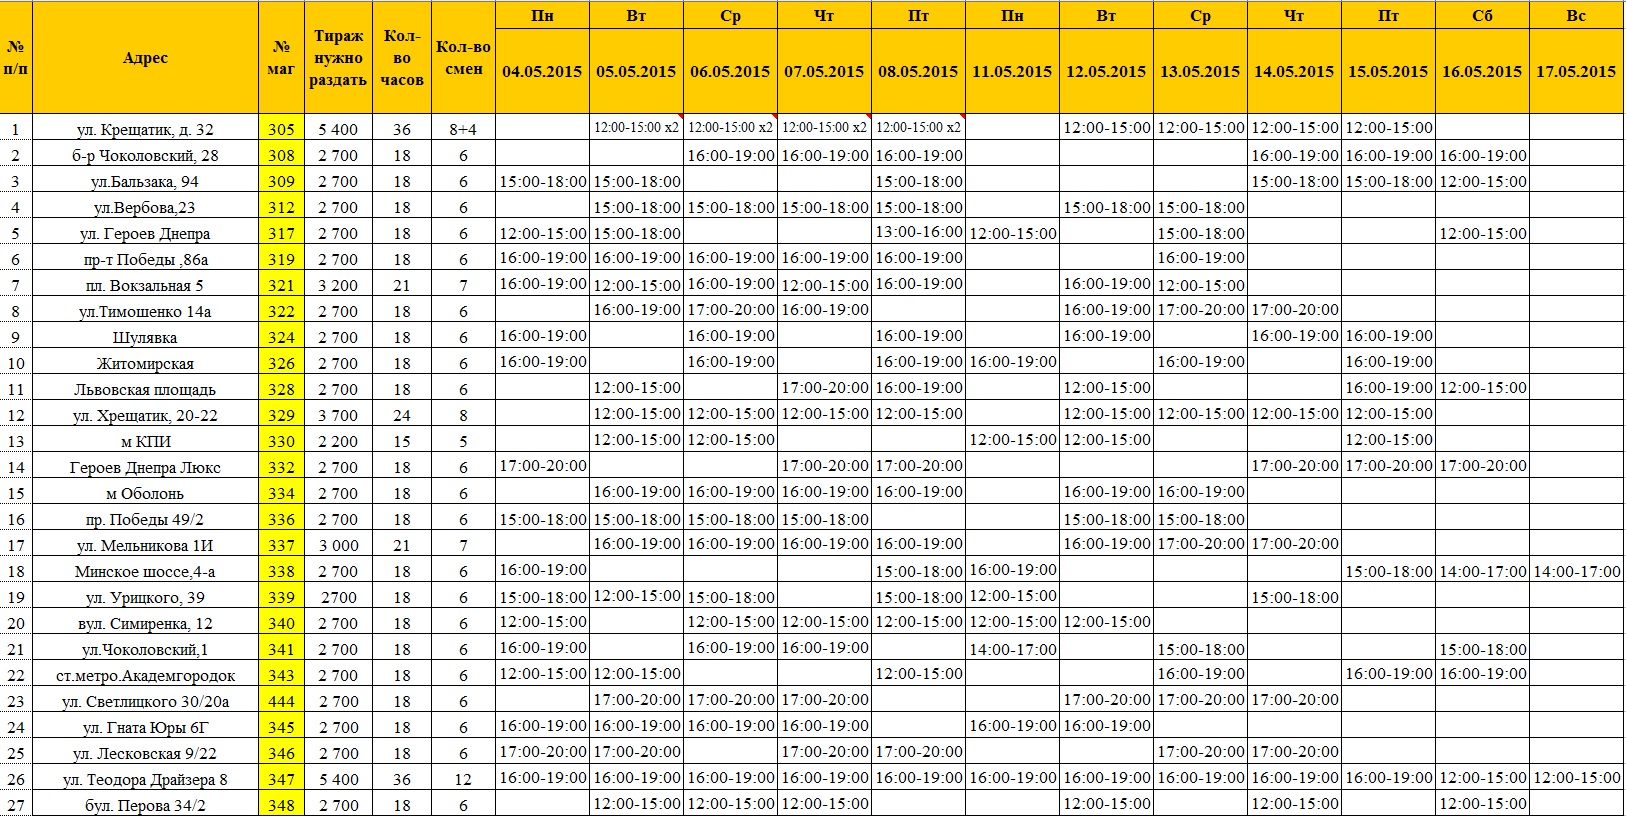The width and height of the screenshot is (1626, 816).
Task: Click address cell 'ул. Гната Юры 6Г'
Action: (145, 727)
